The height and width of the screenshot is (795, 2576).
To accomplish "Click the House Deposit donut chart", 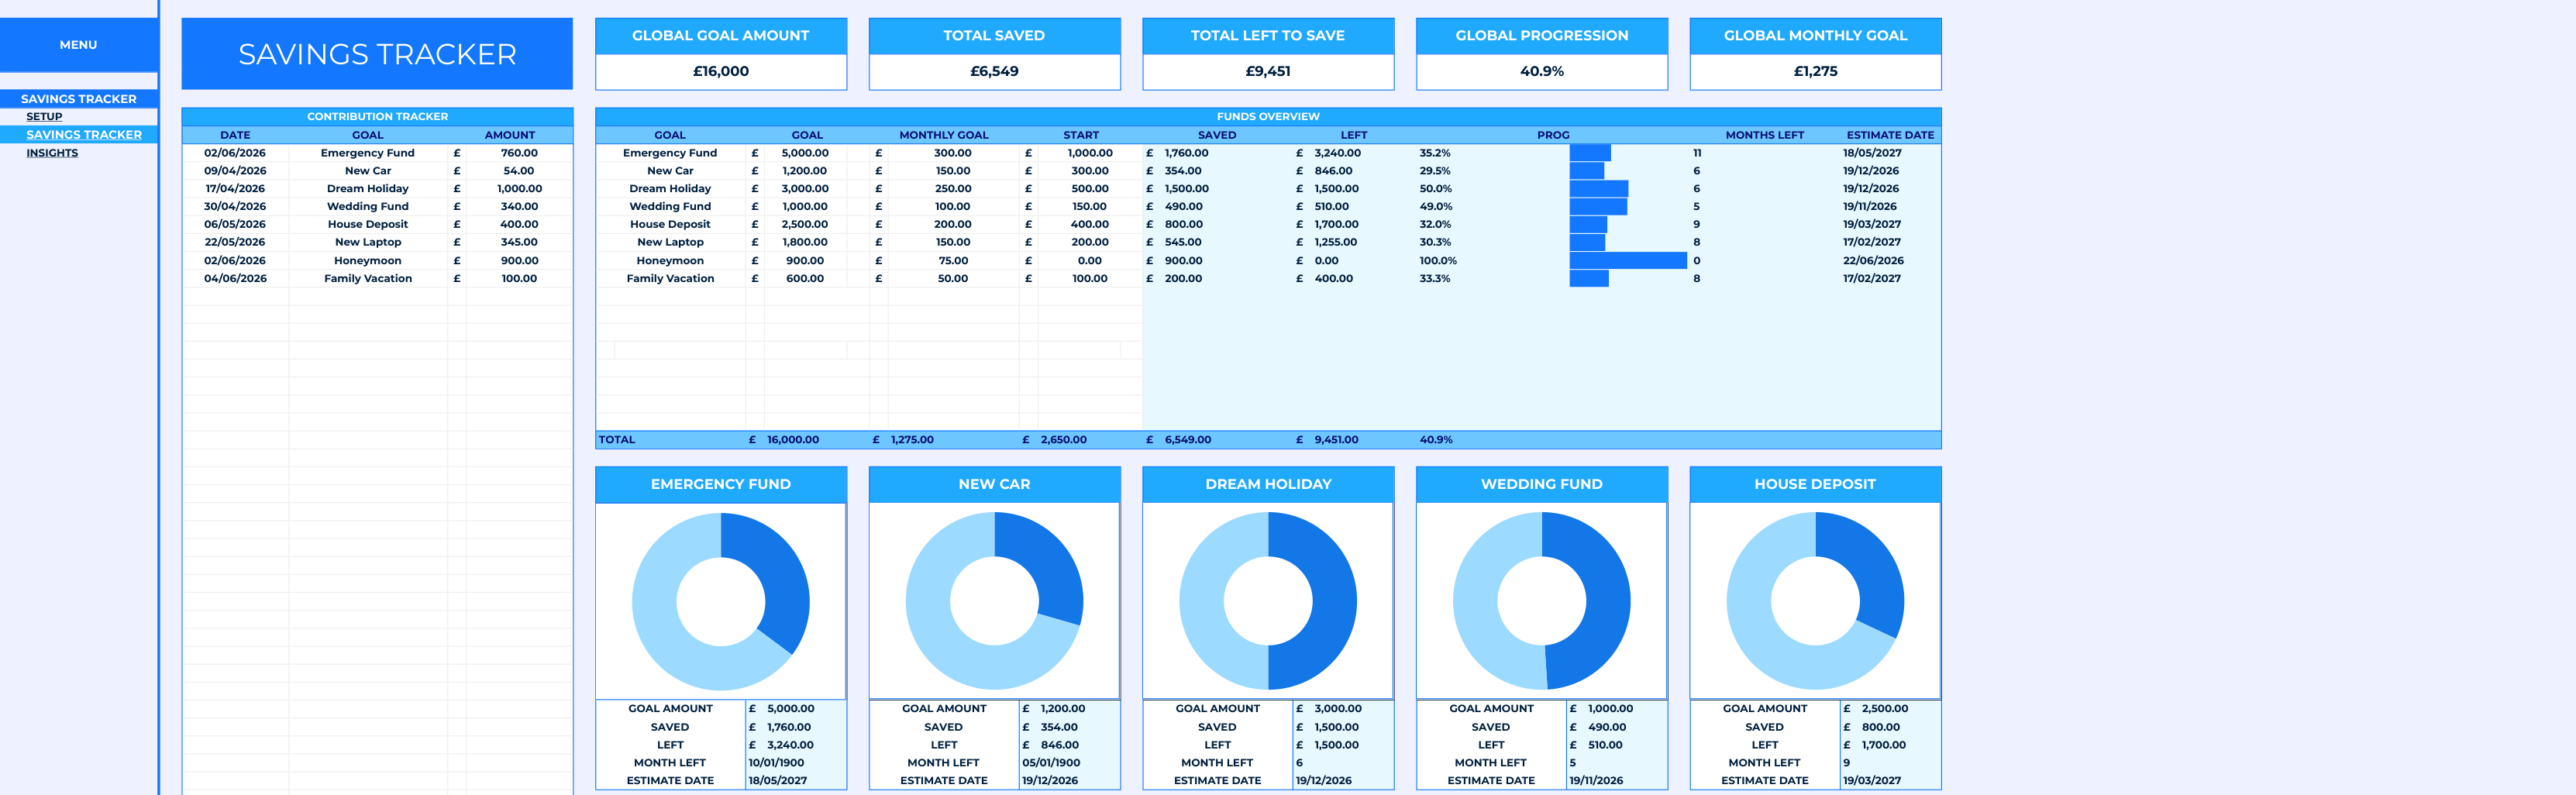I will click(1815, 601).
